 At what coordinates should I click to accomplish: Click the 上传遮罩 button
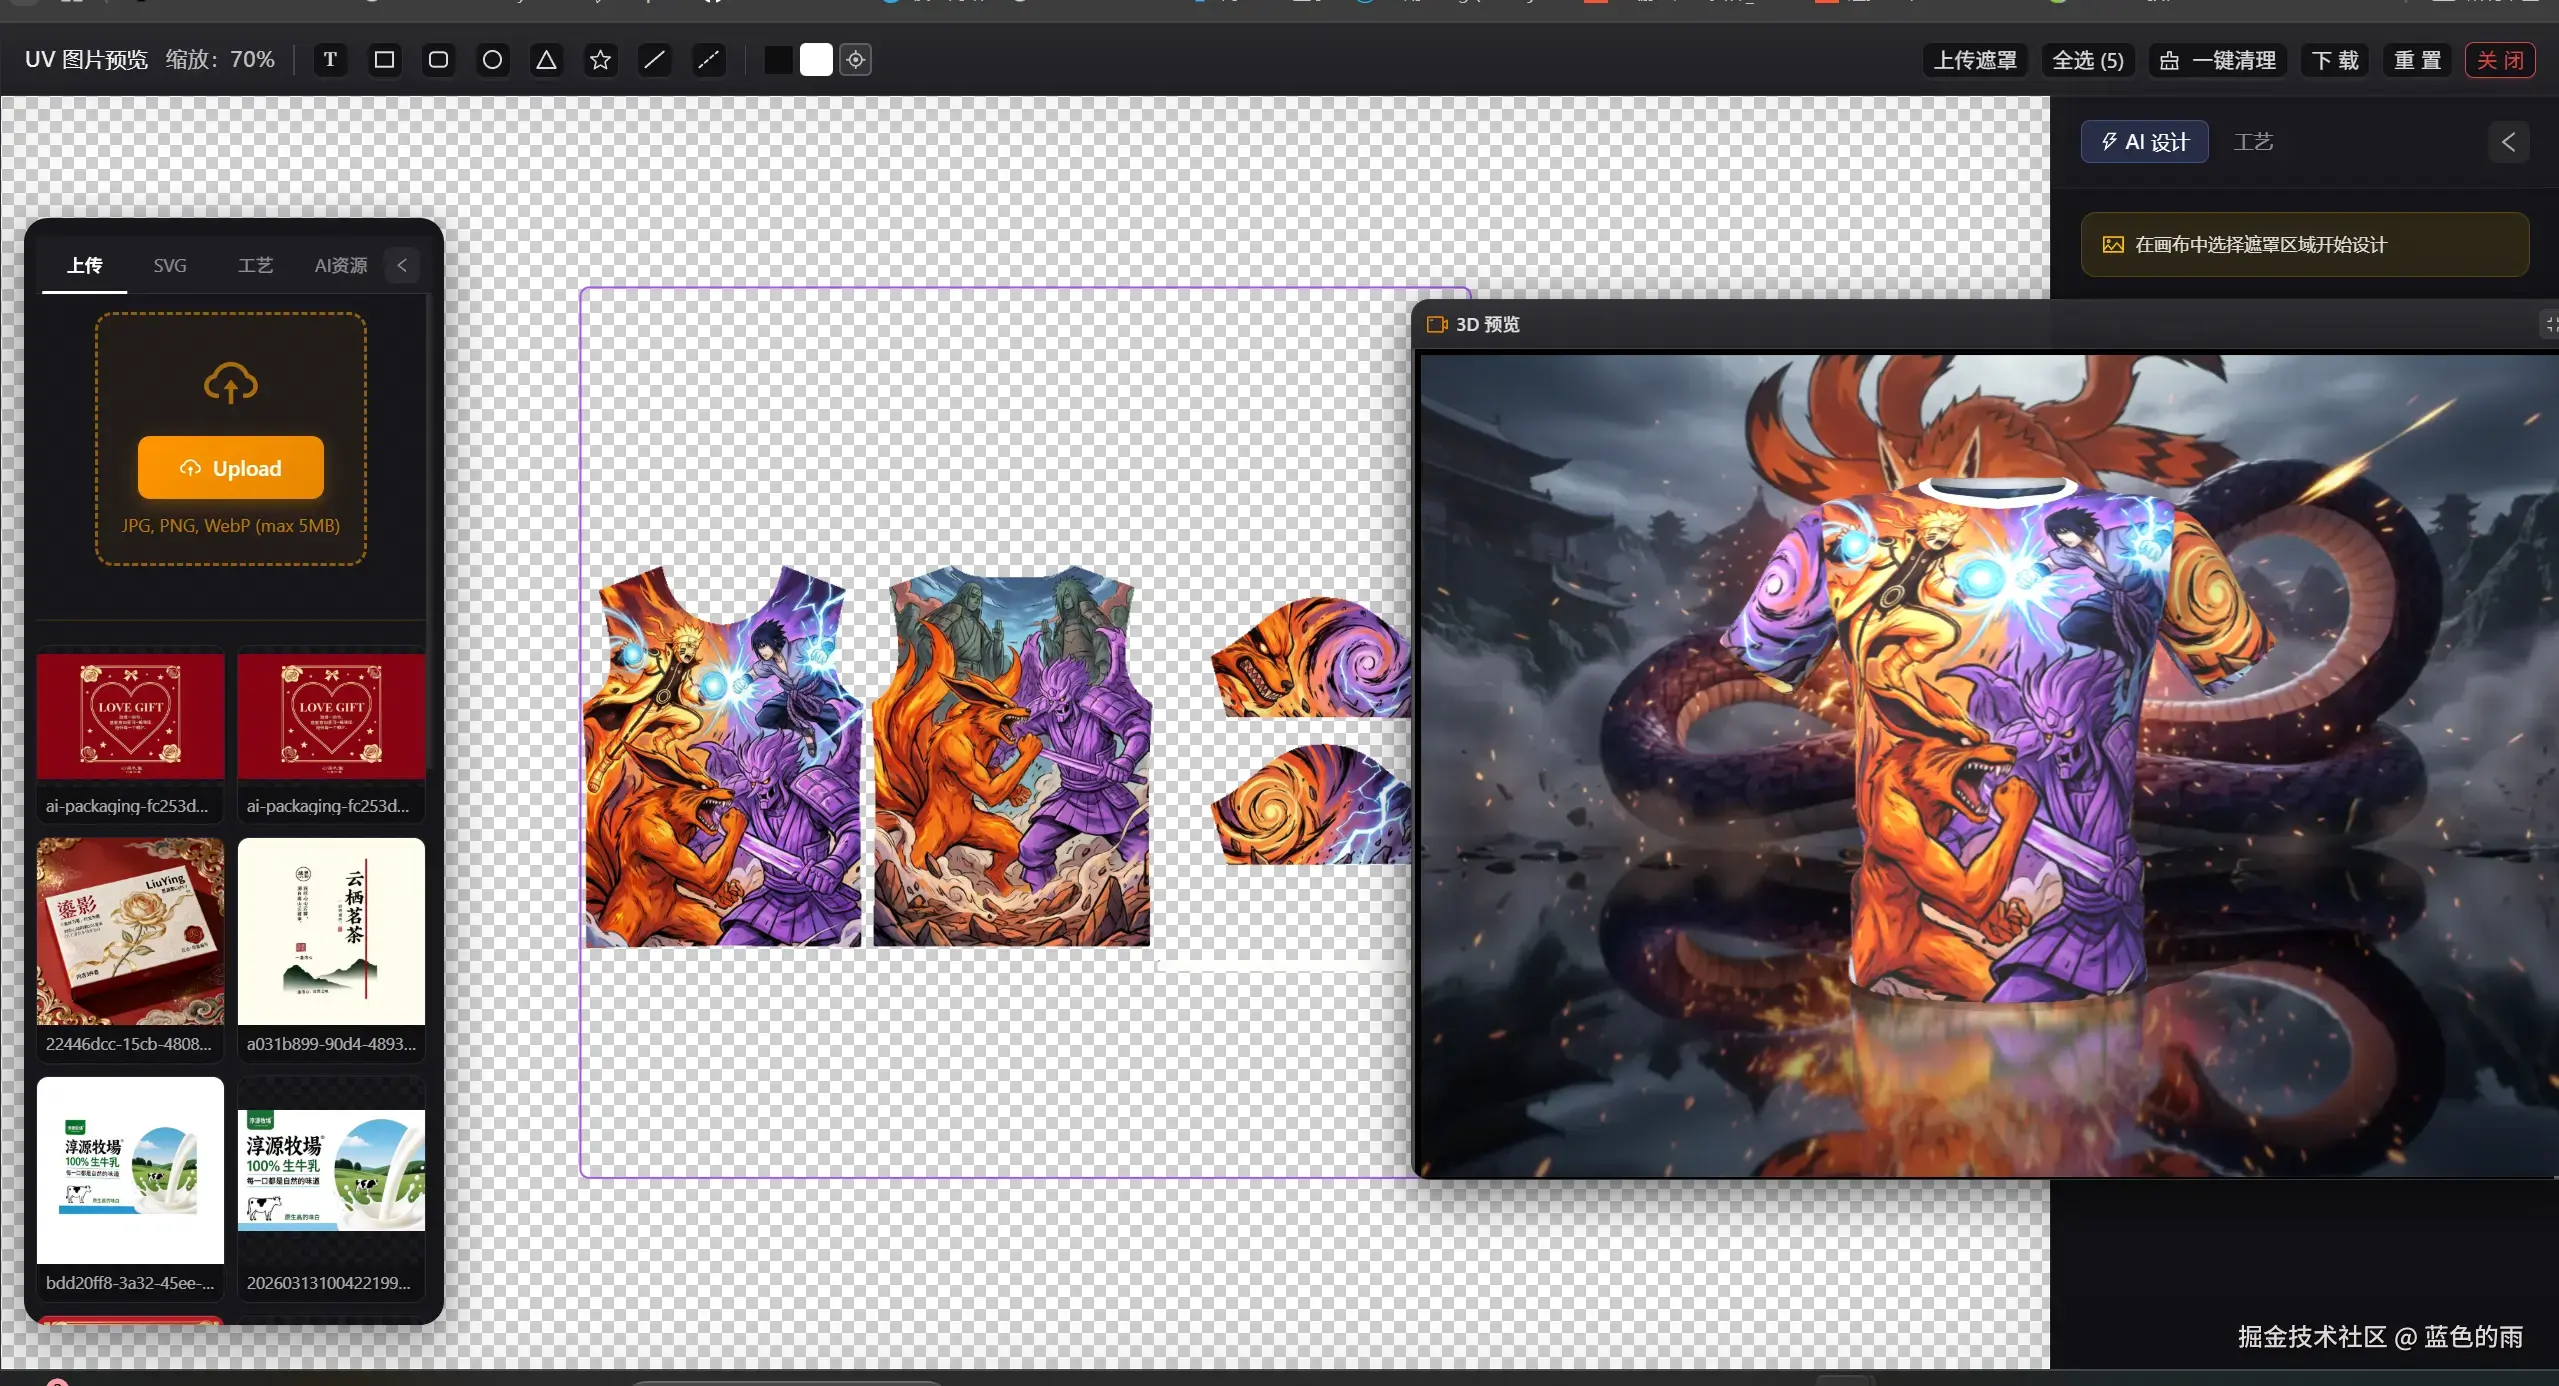1975,60
